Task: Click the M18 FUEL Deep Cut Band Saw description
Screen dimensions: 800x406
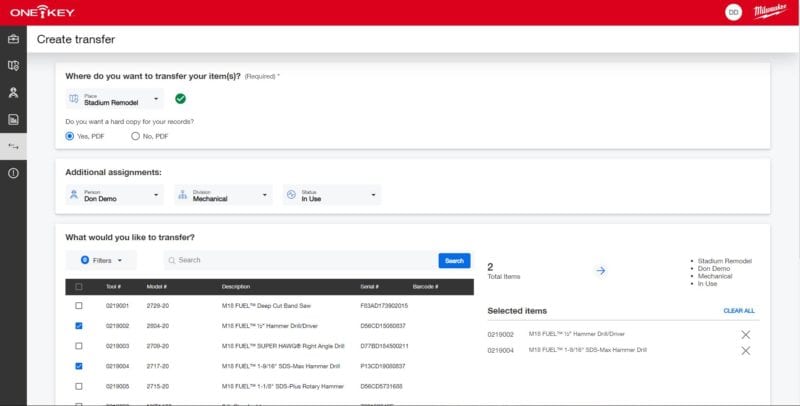Action: click(266, 306)
